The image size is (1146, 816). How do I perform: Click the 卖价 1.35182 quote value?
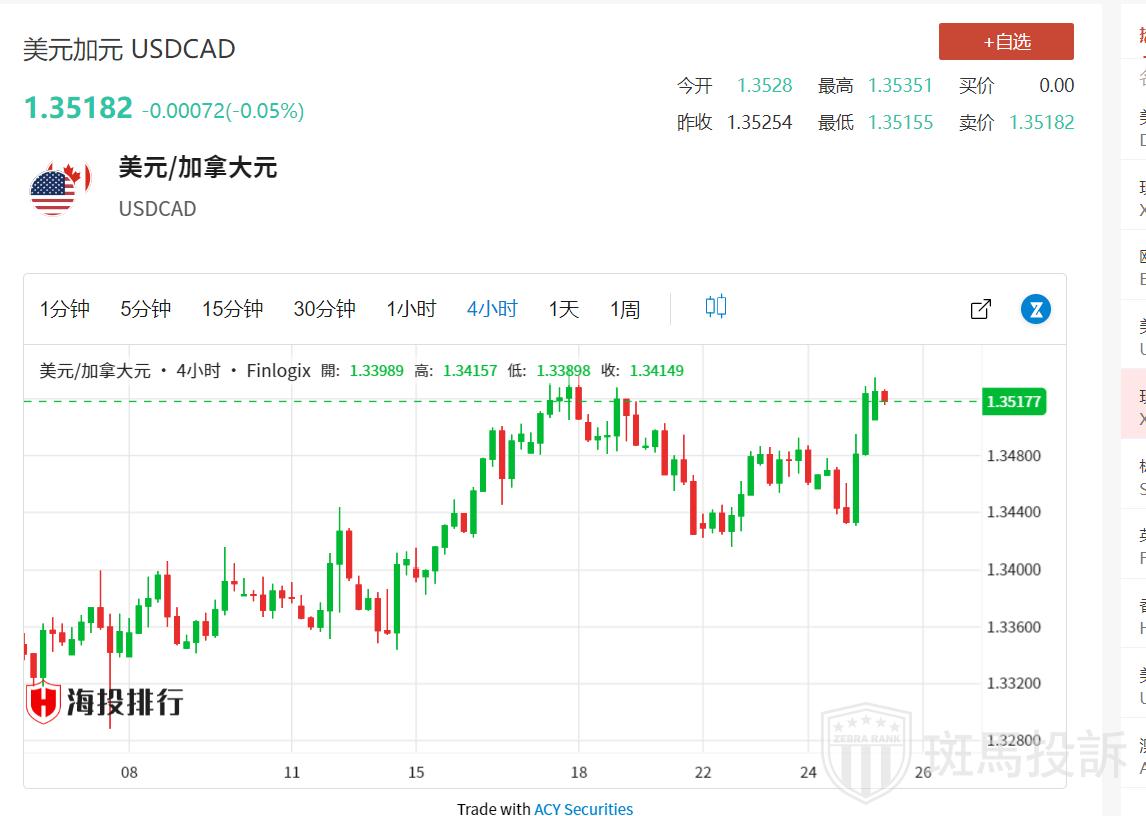coord(1041,122)
